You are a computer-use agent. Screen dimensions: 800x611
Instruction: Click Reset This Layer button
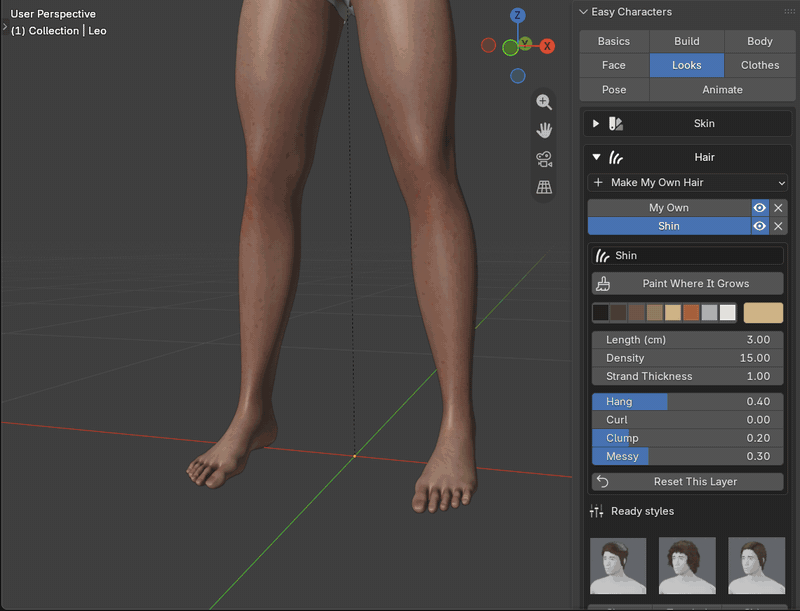click(687, 481)
